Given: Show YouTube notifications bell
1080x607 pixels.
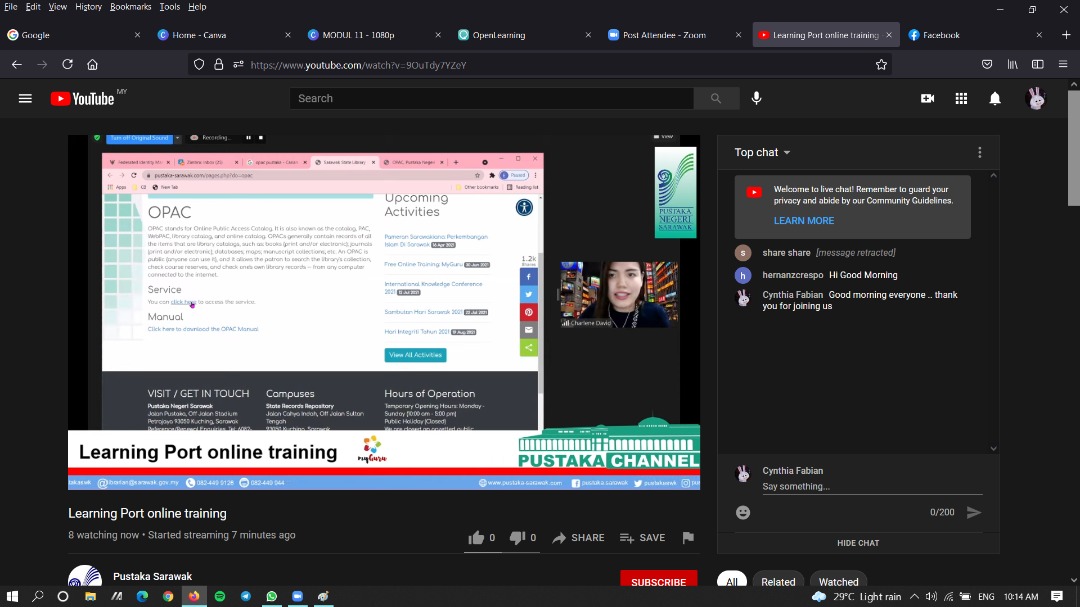Looking at the screenshot, I should pos(995,99).
